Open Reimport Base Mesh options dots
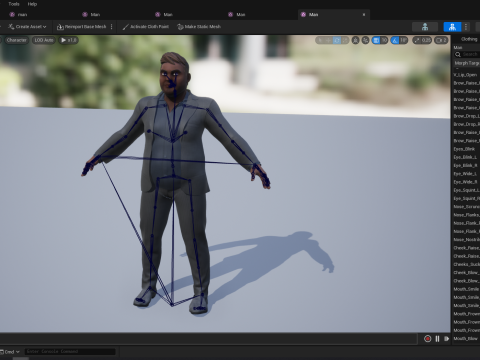Image resolution: width=480 pixels, height=360 pixels. pyautogui.click(x=112, y=27)
